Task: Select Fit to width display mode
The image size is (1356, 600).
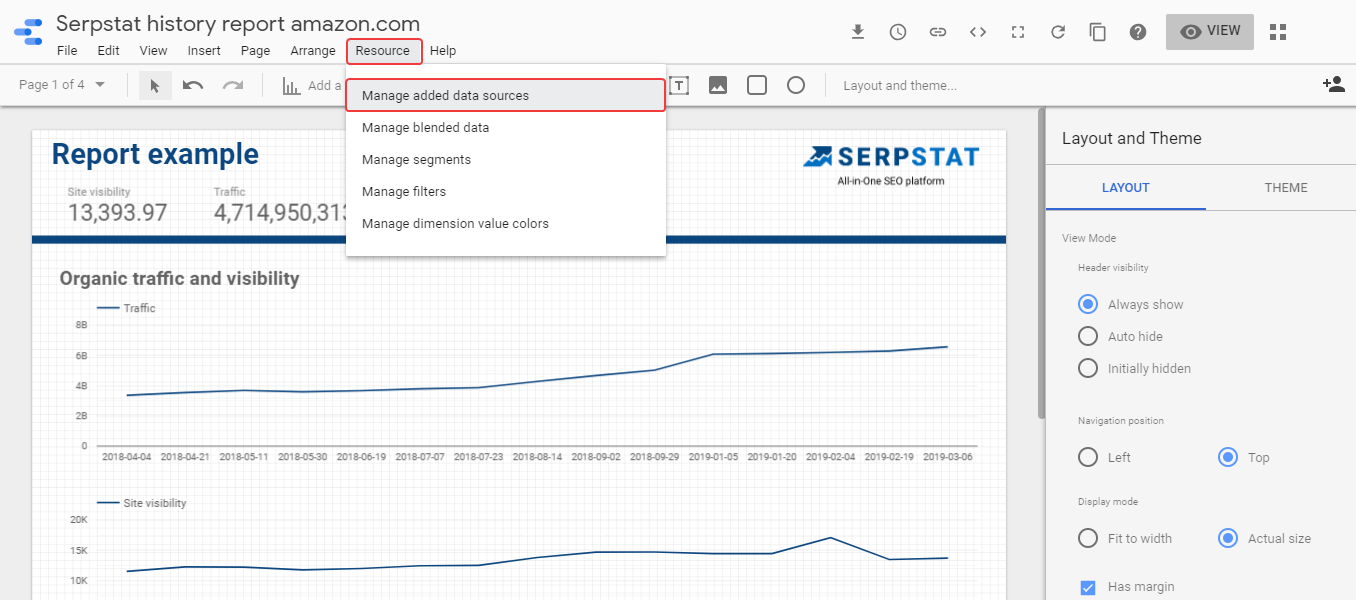Action: click(x=1088, y=538)
